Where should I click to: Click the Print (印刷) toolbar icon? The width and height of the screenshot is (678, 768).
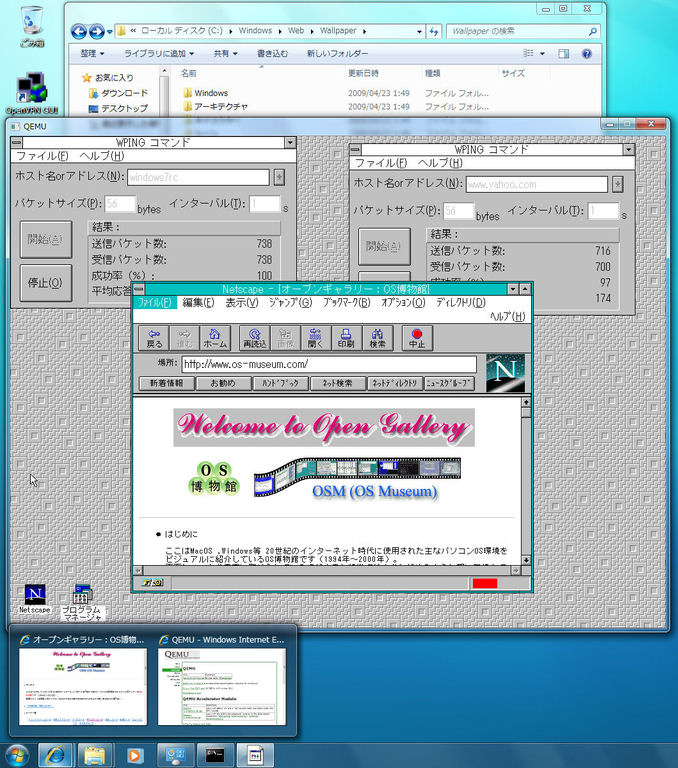click(345, 337)
